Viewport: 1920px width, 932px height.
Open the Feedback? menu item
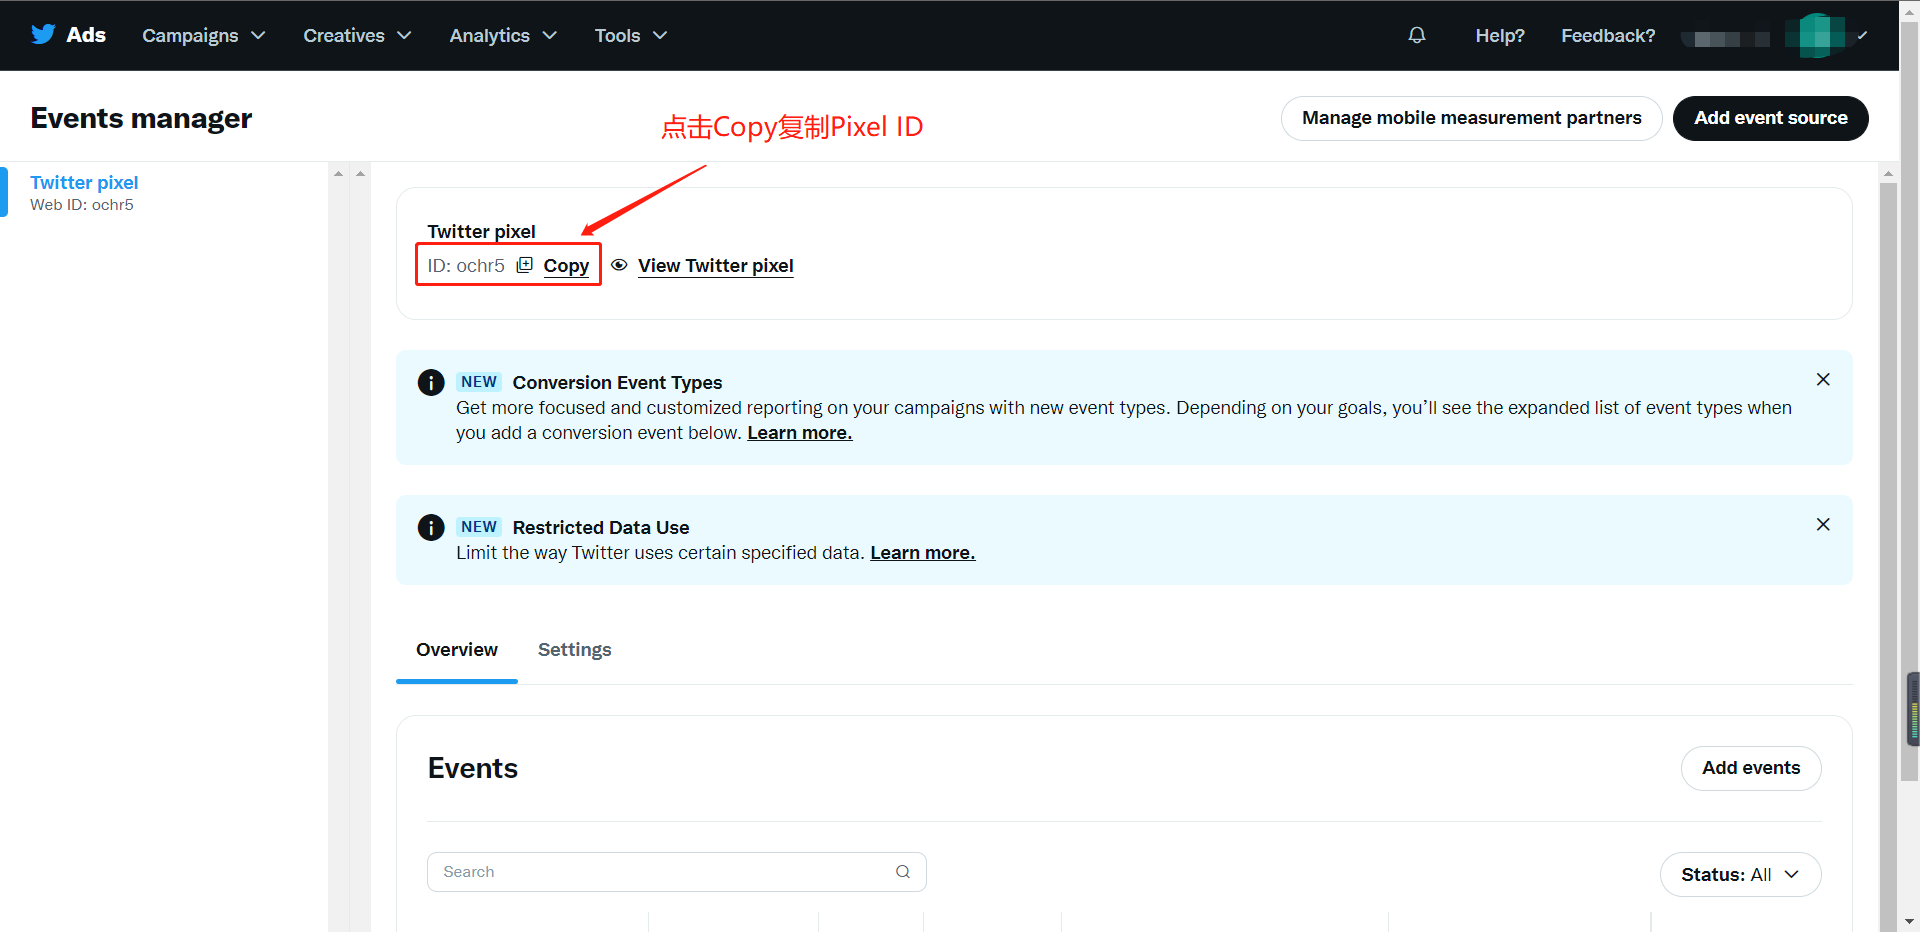[1608, 35]
